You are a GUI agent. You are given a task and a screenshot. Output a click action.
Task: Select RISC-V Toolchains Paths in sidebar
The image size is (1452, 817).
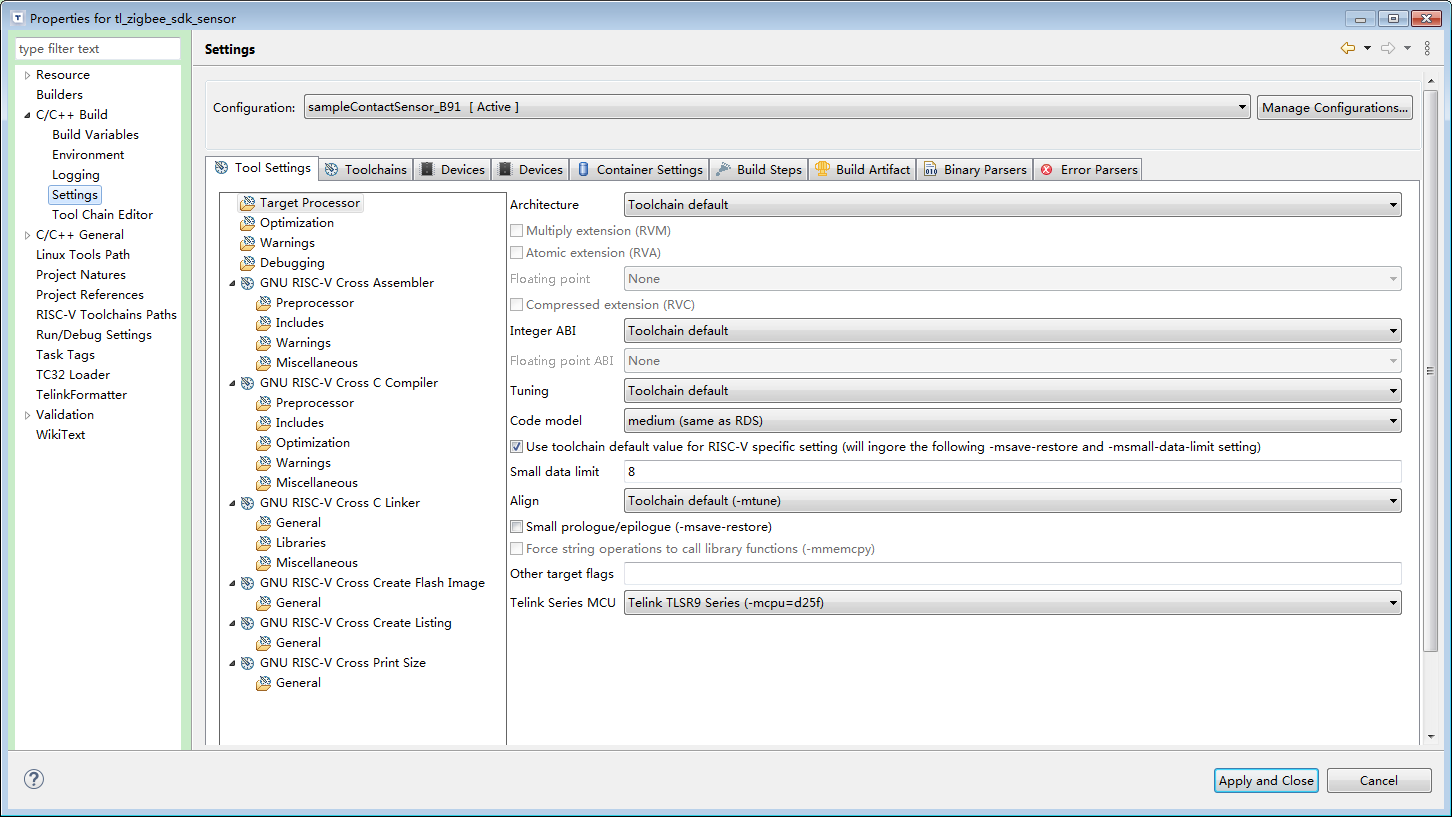point(106,315)
